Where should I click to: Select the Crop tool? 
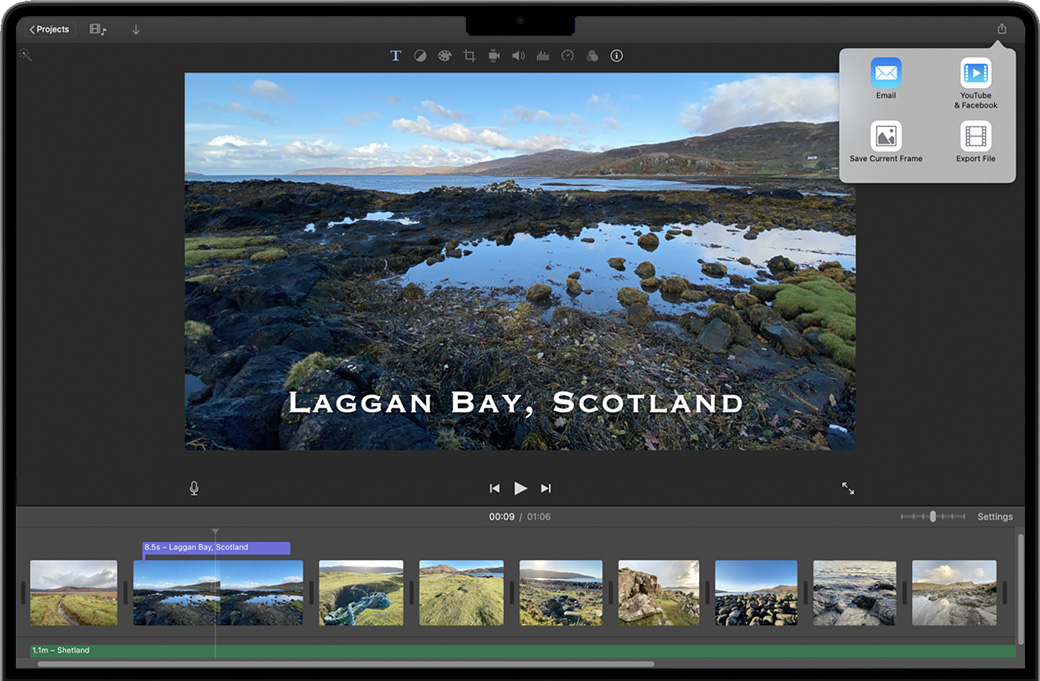(x=469, y=56)
